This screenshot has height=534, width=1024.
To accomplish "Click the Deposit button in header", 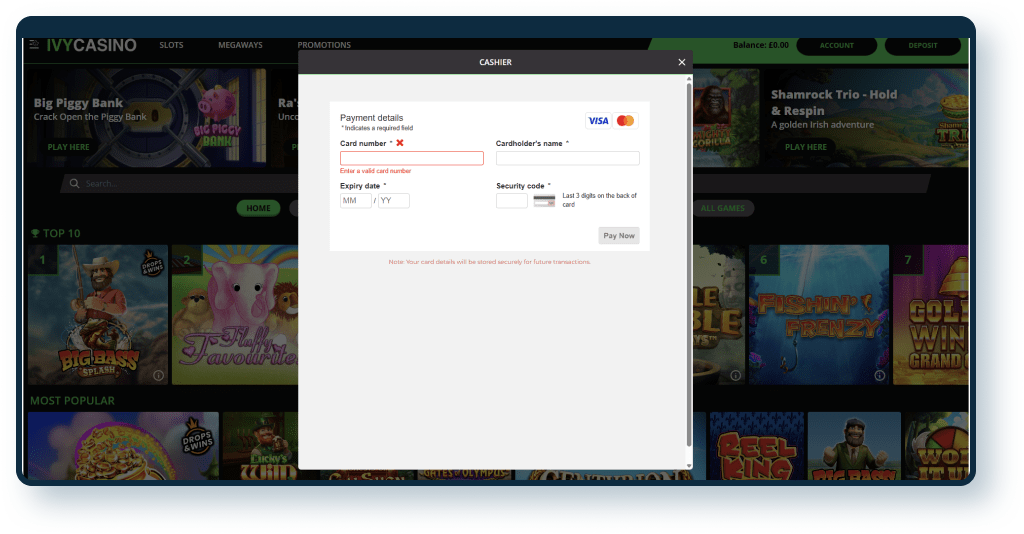I will 922,45.
